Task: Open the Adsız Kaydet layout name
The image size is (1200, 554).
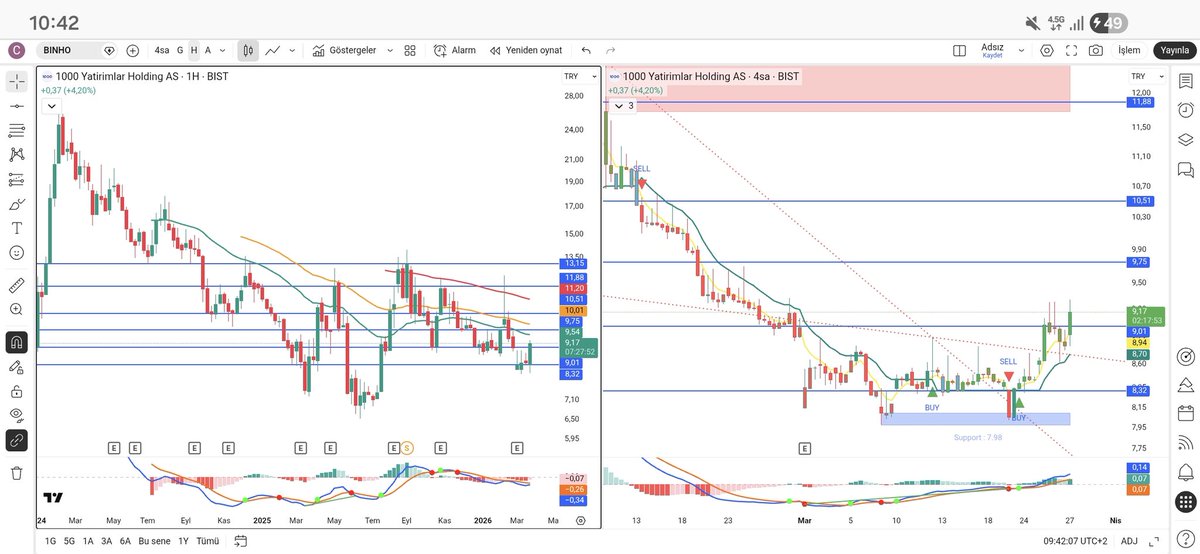Action: click(x=992, y=50)
